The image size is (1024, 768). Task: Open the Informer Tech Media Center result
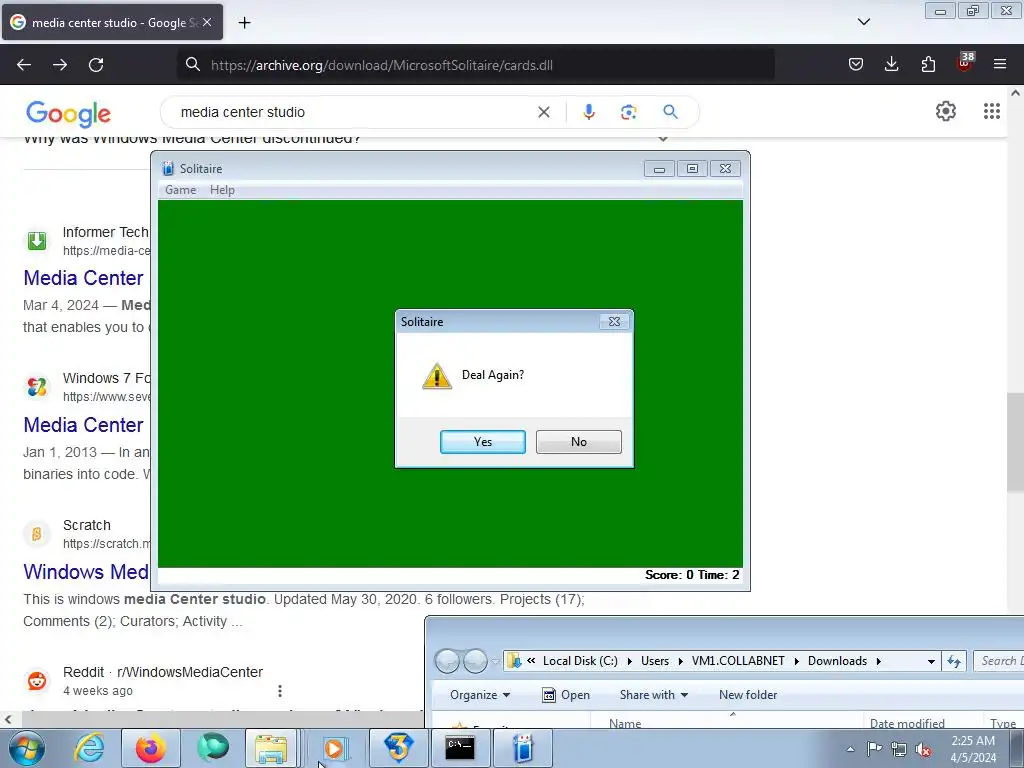point(84,278)
